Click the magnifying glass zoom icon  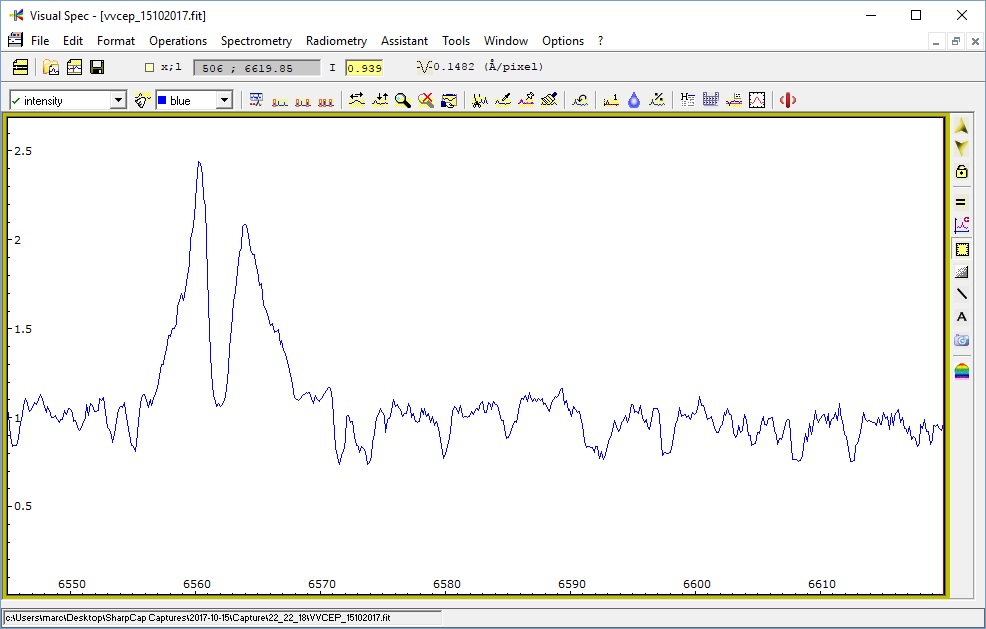[x=402, y=100]
